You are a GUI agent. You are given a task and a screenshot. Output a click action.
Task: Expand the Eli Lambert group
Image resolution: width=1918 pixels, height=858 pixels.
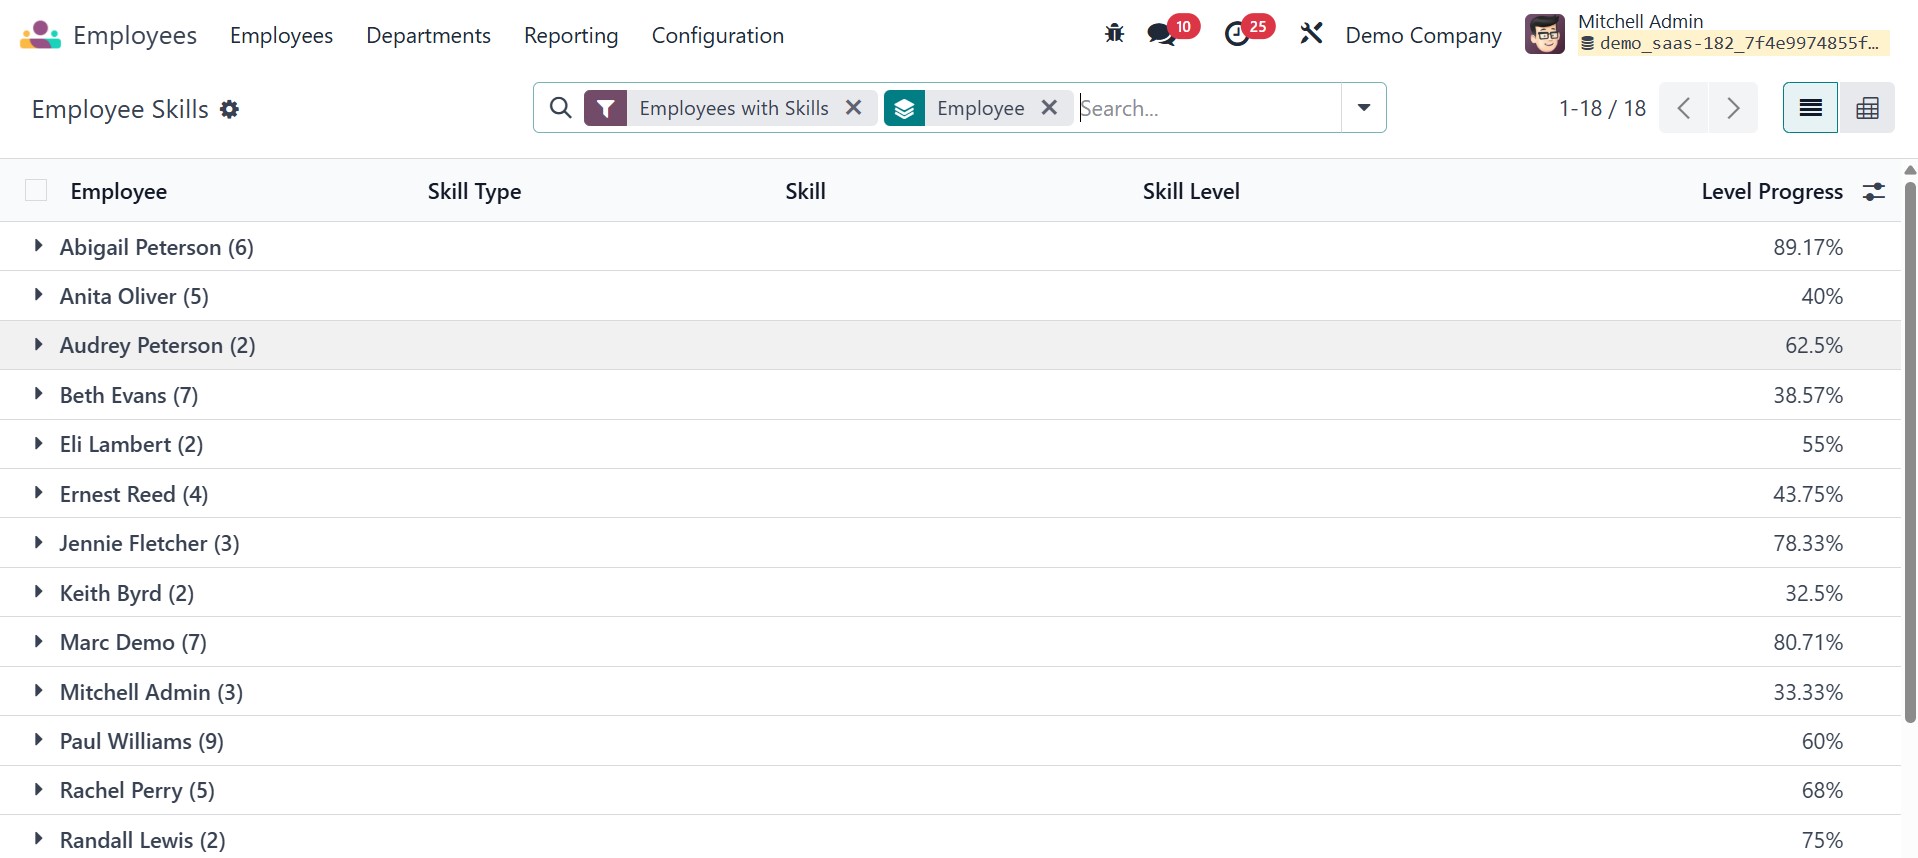click(x=38, y=443)
